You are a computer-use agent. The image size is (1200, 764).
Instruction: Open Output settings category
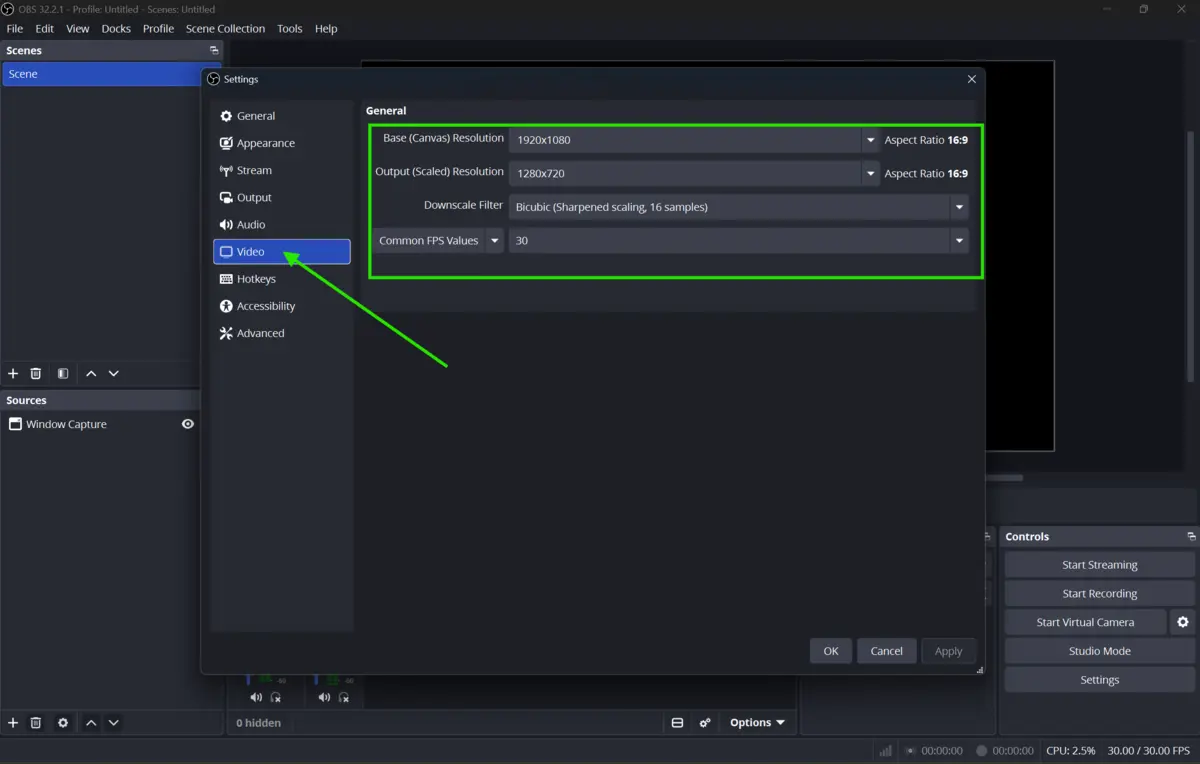coord(282,197)
